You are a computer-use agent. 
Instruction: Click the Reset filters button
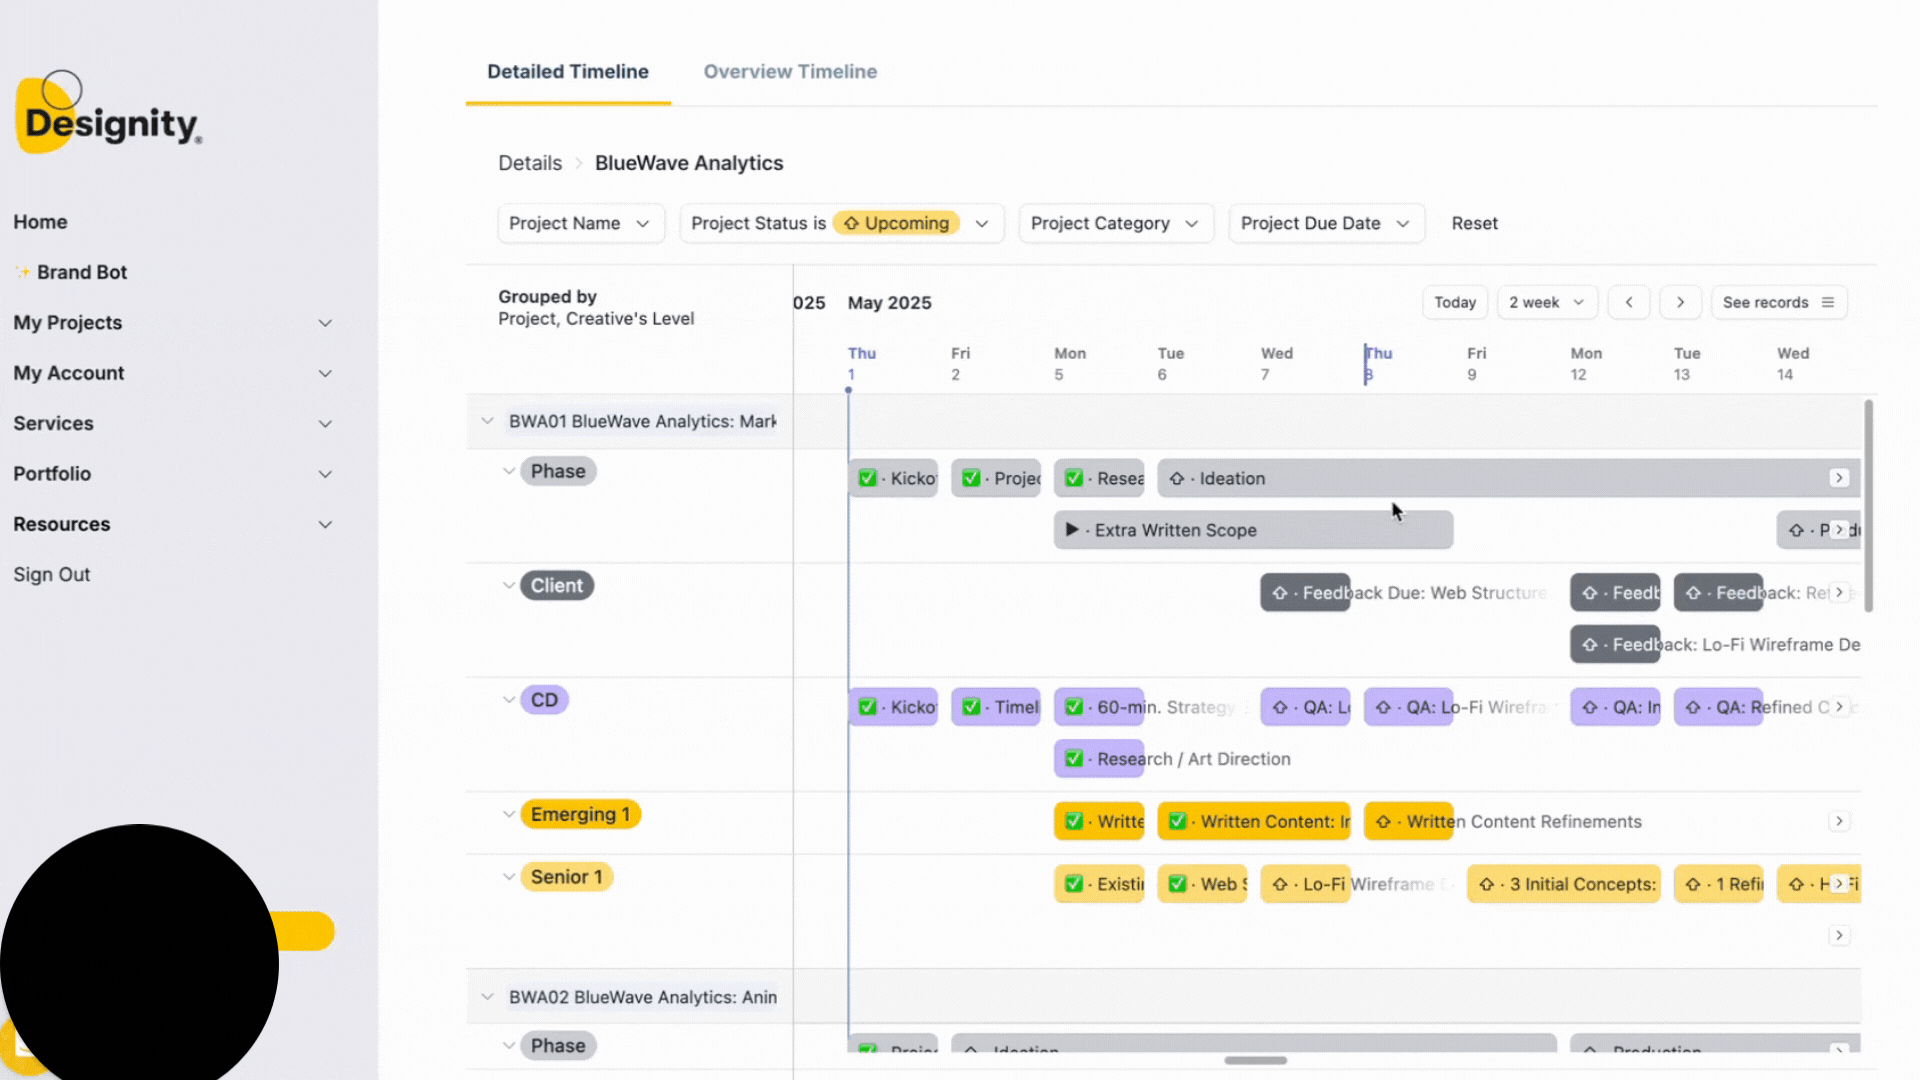pos(1474,223)
